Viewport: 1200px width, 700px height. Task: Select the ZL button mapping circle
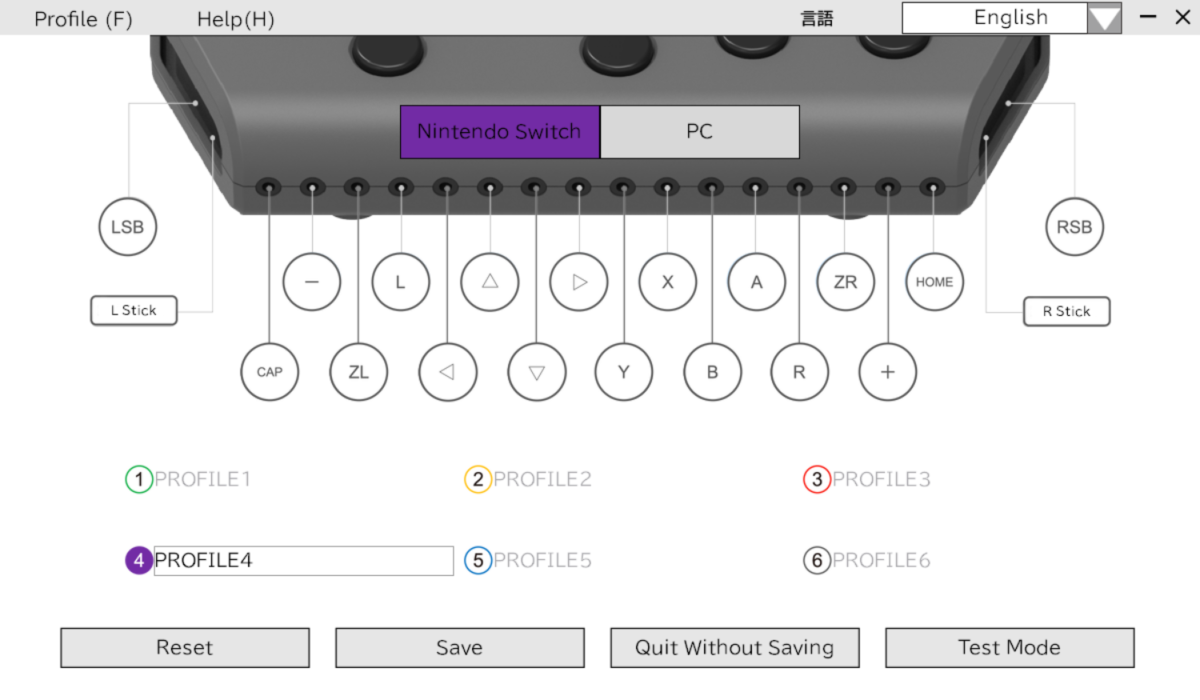pyautogui.click(x=358, y=372)
